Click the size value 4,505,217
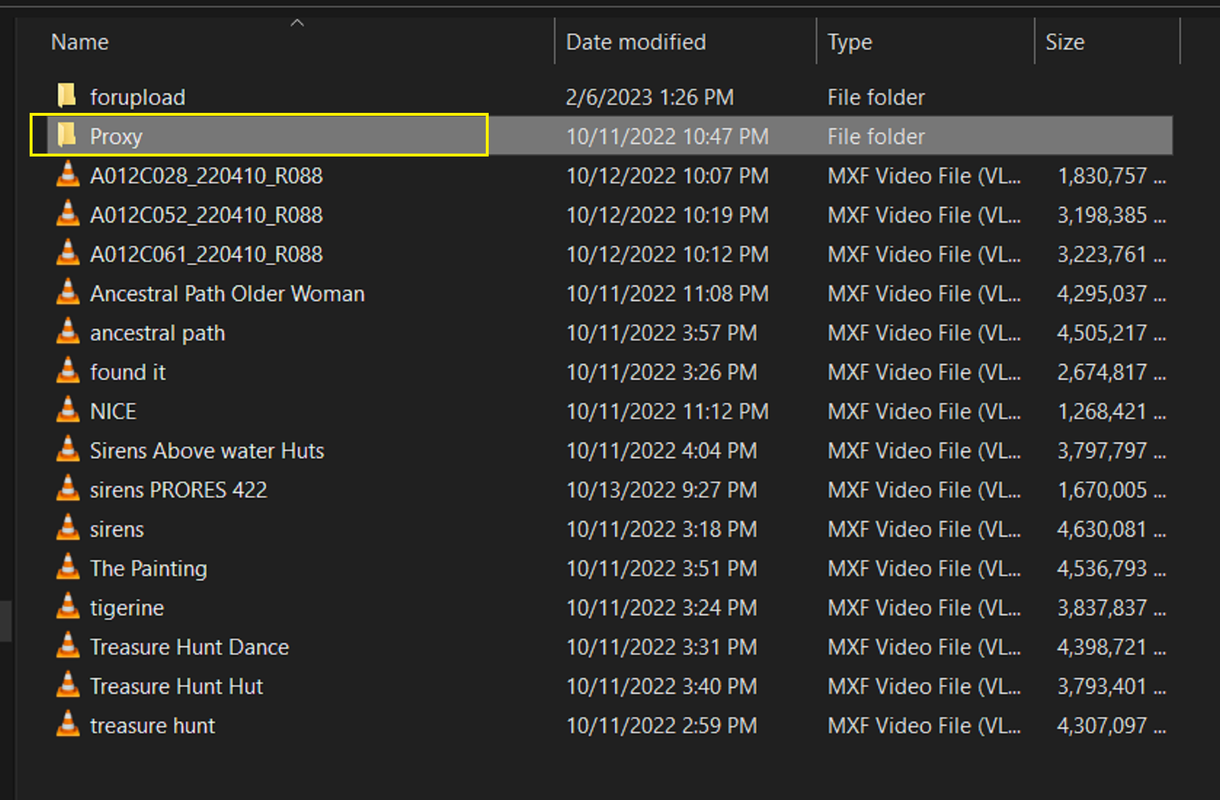 tap(1102, 333)
